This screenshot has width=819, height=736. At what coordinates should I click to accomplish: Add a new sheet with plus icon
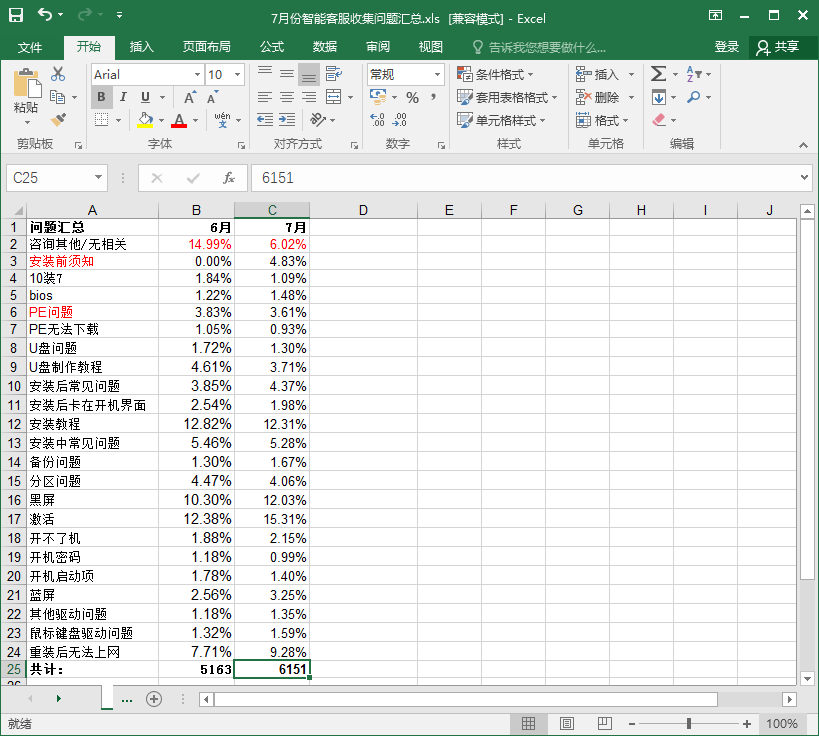154,699
